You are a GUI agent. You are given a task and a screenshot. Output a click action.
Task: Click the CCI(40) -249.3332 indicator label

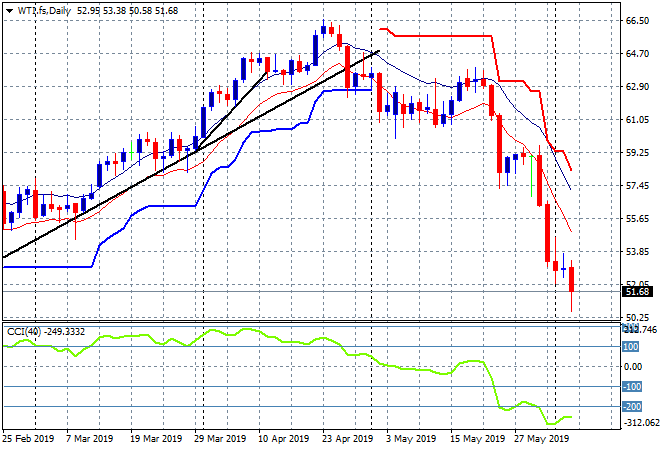(x=46, y=332)
